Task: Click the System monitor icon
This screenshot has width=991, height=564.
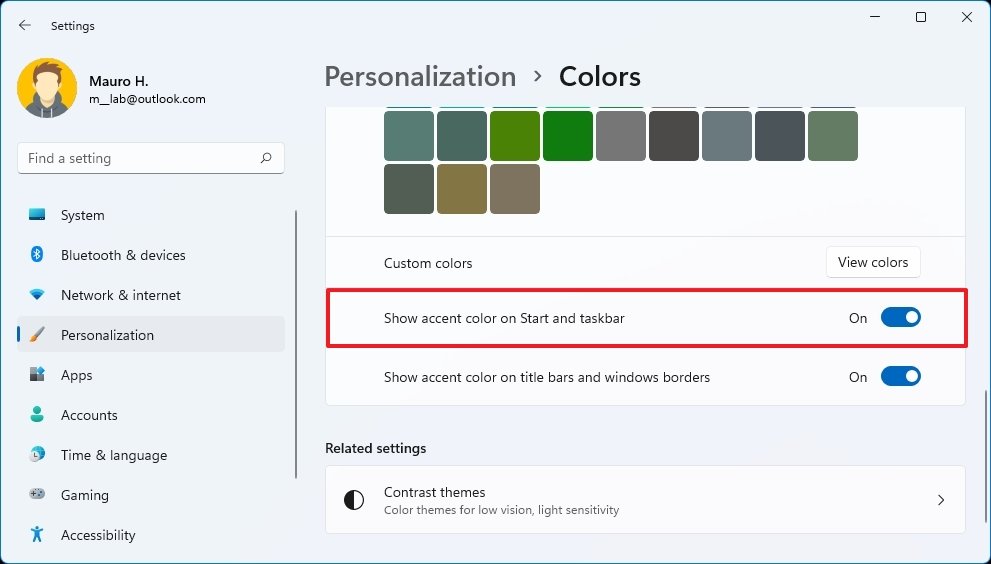Action: coord(37,214)
